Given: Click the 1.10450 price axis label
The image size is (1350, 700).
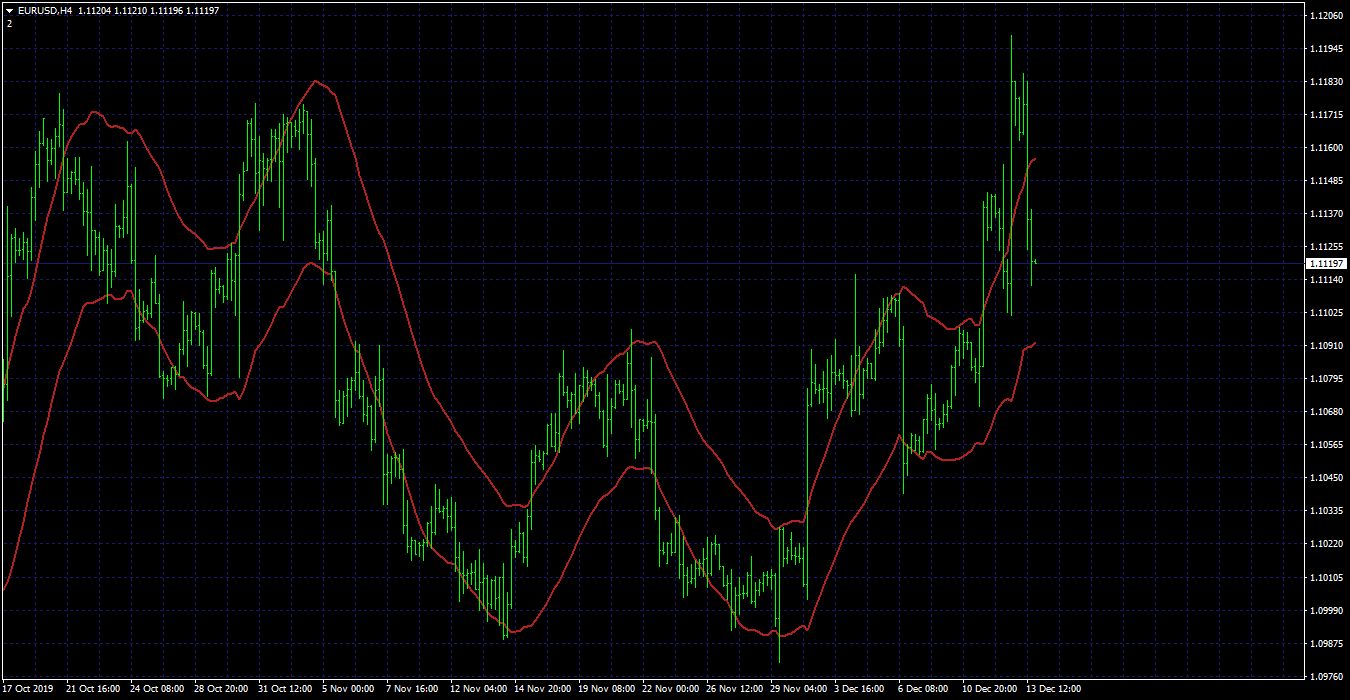Looking at the screenshot, I should click(1326, 478).
